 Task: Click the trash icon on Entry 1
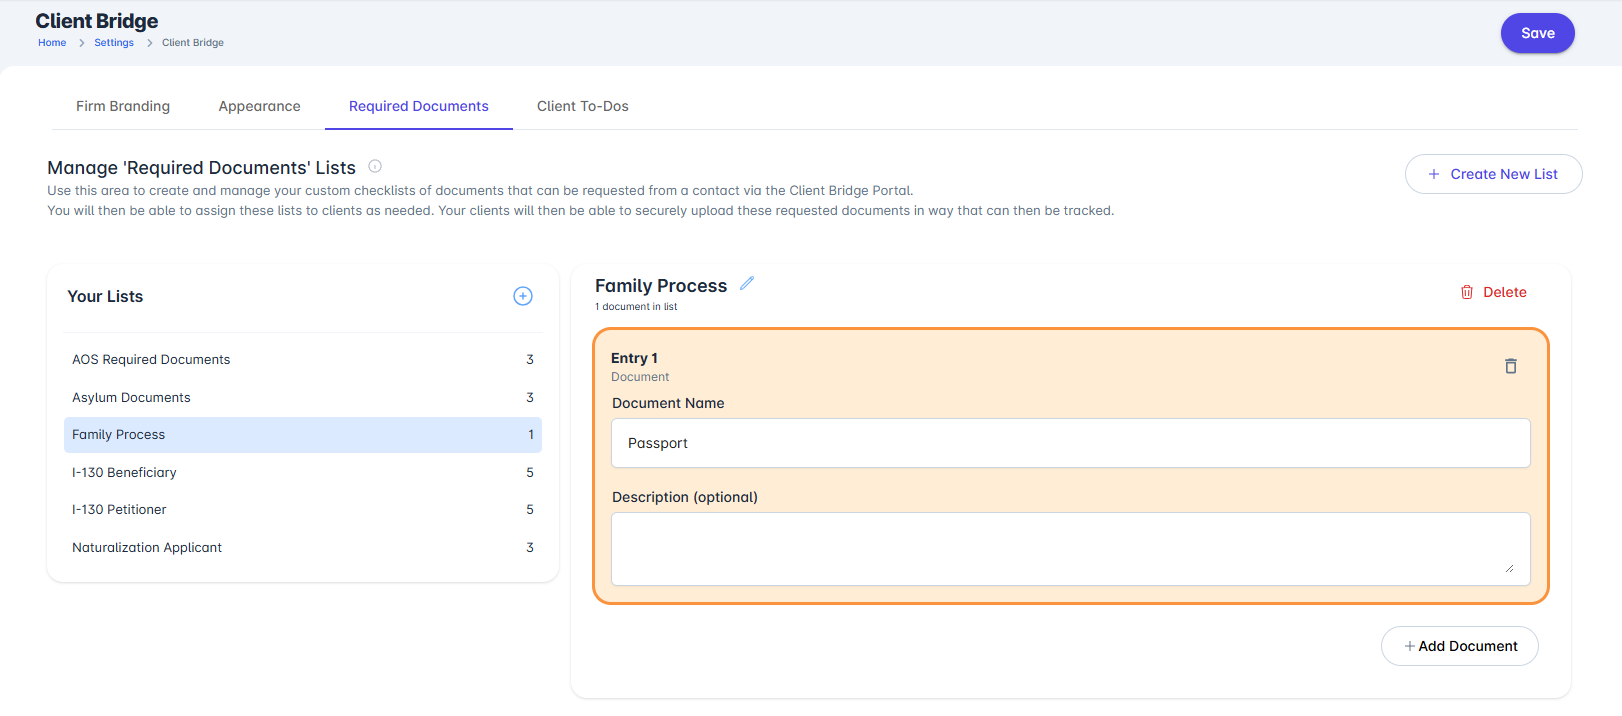pyautogui.click(x=1510, y=366)
